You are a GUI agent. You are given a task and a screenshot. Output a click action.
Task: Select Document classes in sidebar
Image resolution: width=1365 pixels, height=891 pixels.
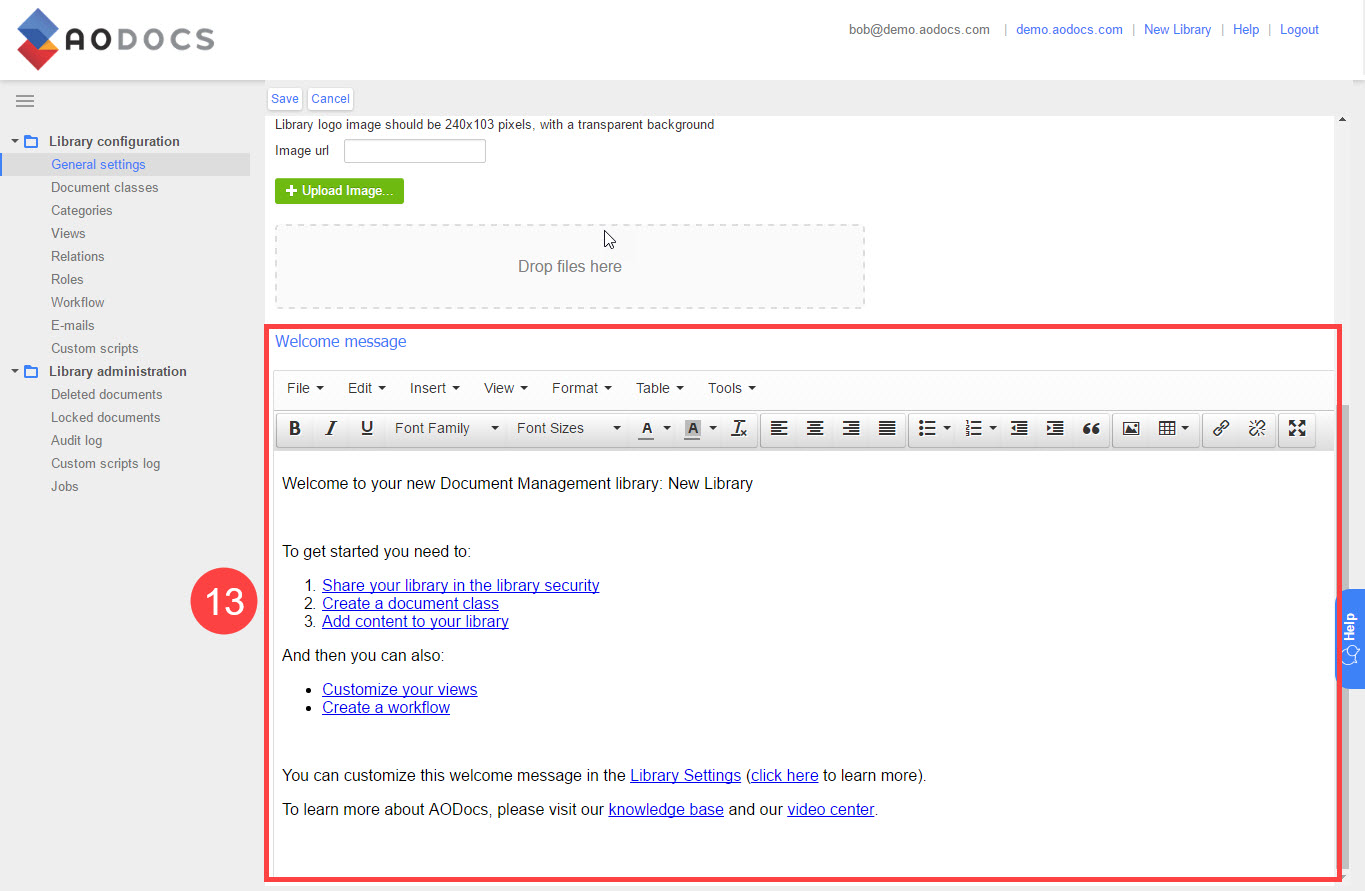coord(105,187)
